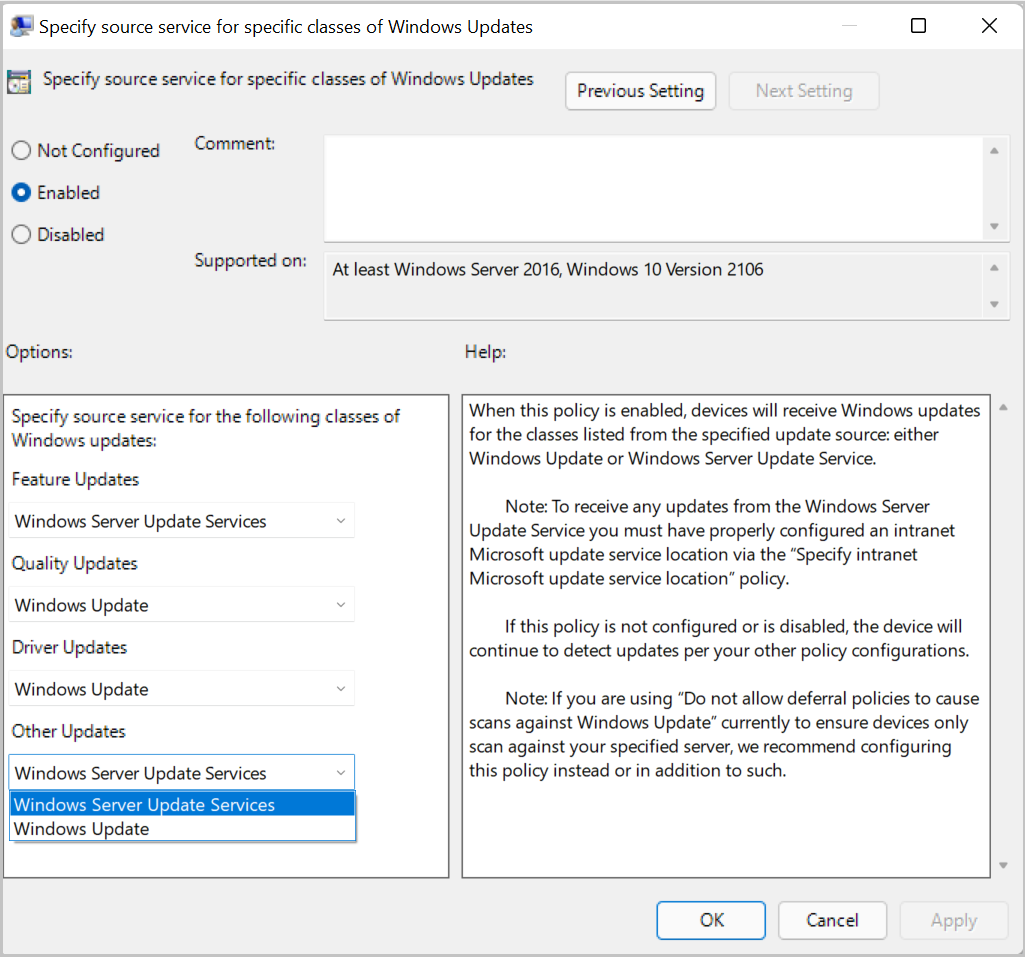This screenshot has width=1025, height=957.
Task: Collapse the open Other Updates dropdown
Action: (x=340, y=772)
